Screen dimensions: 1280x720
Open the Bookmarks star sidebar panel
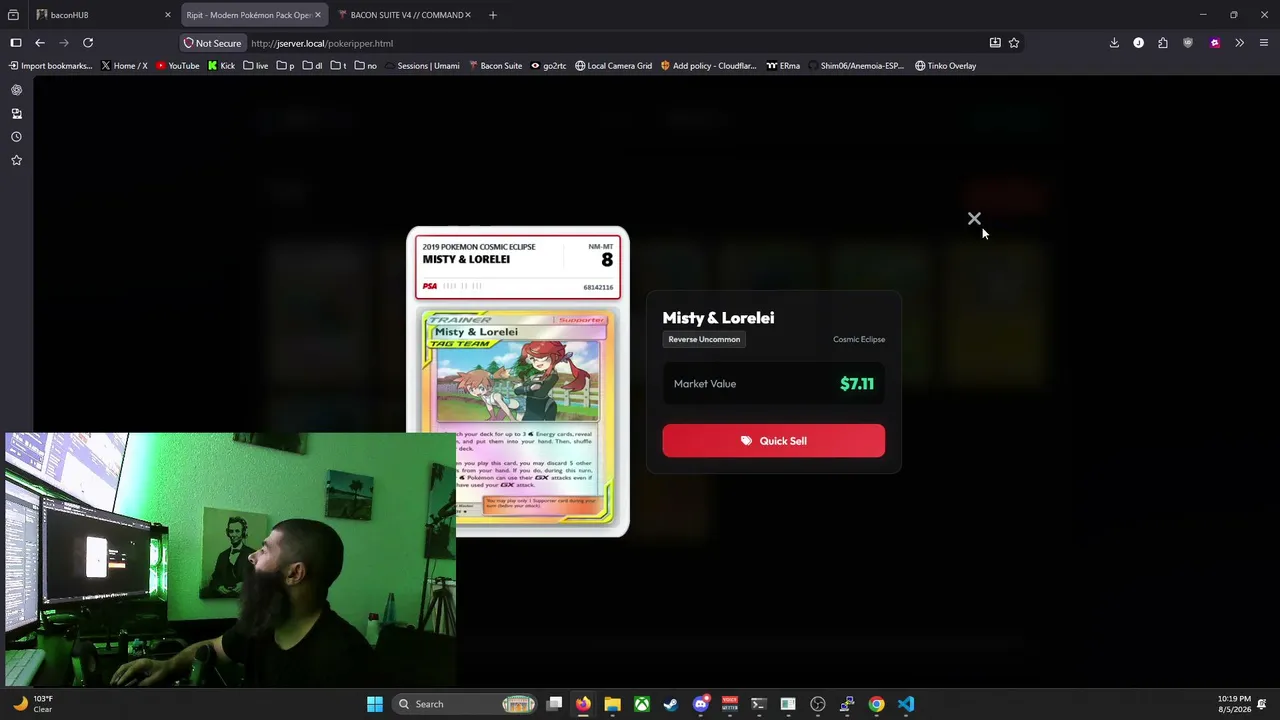16,160
